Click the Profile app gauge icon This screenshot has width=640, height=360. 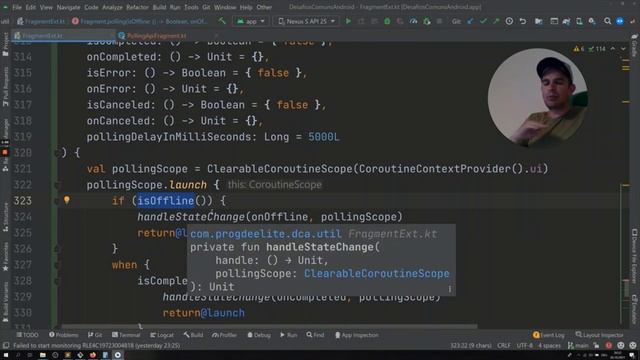[413, 21]
